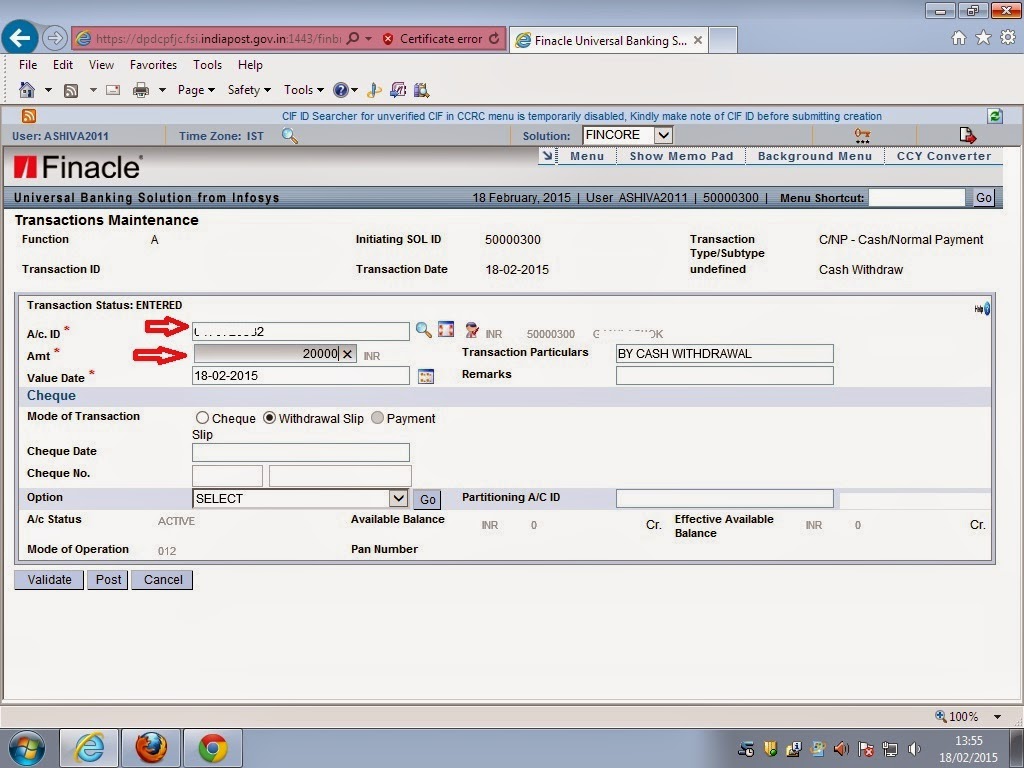Open the CCY Converter link
This screenshot has width=1024, height=768.
pos(944,156)
